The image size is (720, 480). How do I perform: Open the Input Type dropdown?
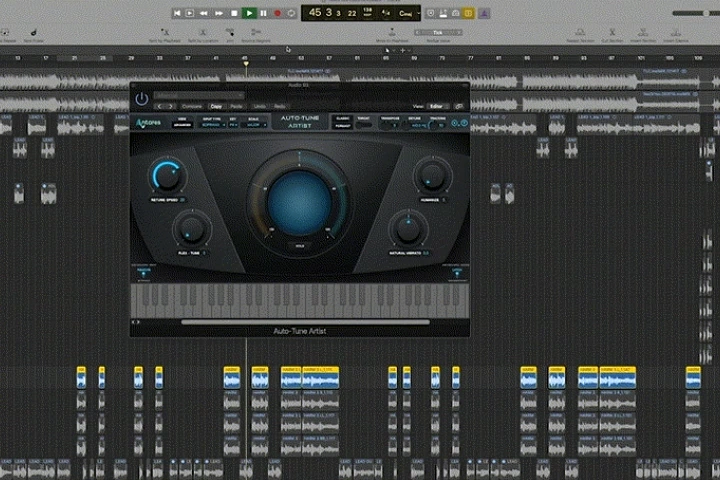[211, 125]
